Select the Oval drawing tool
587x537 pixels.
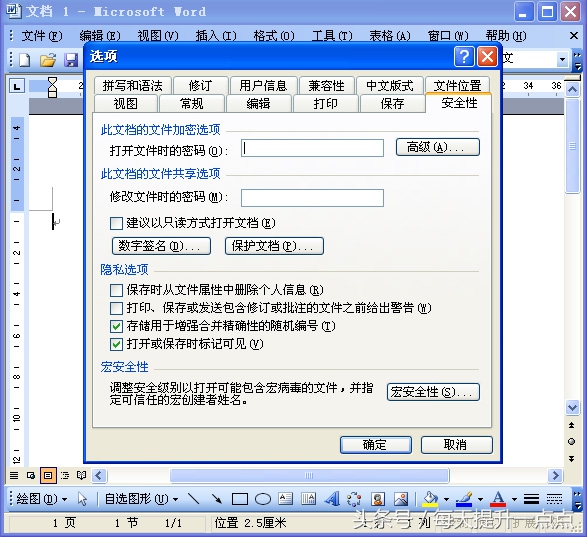(x=263, y=499)
